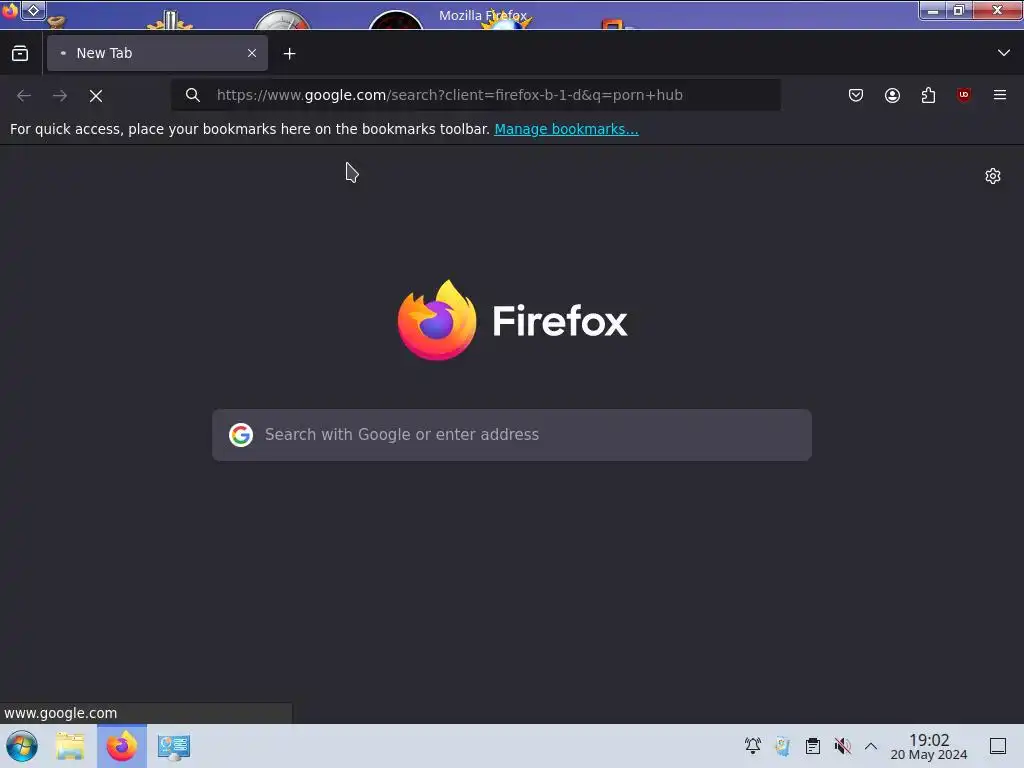Click the Search with Google field
Image resolution: width=1024 pixels, height=768 pixels.
tap(511, 435)
